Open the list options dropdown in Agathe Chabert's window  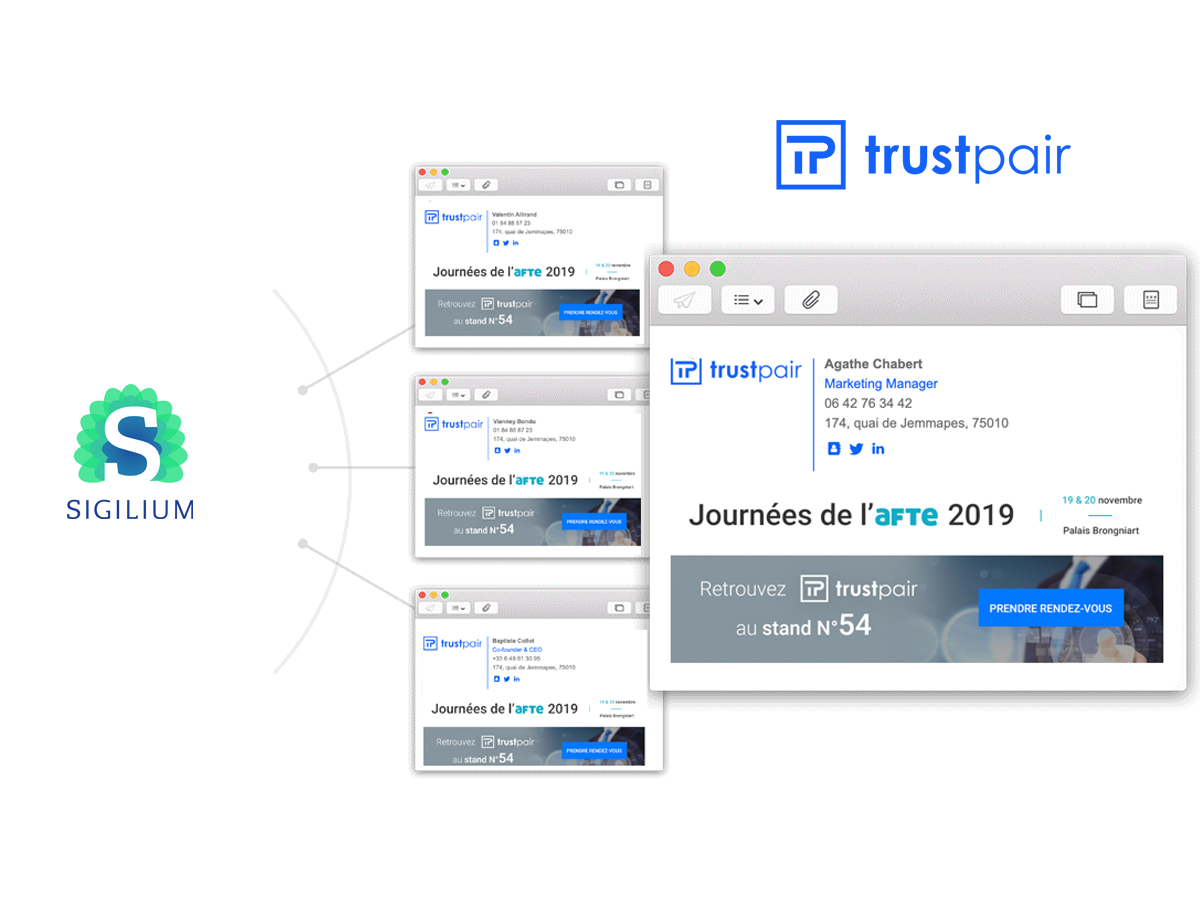point(748,300)
